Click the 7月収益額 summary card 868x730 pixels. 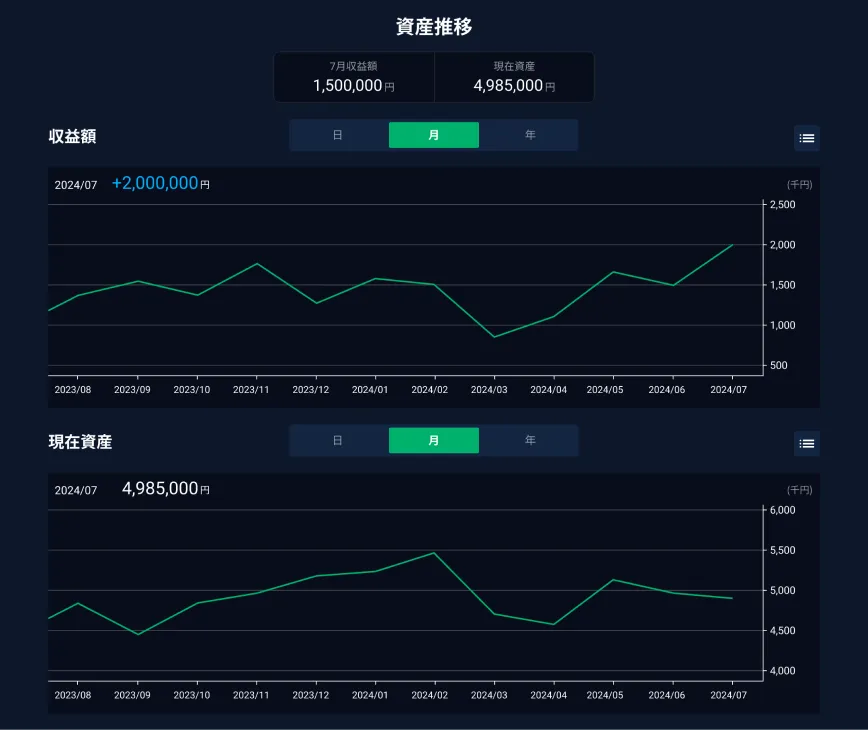(x=354, y=78)
